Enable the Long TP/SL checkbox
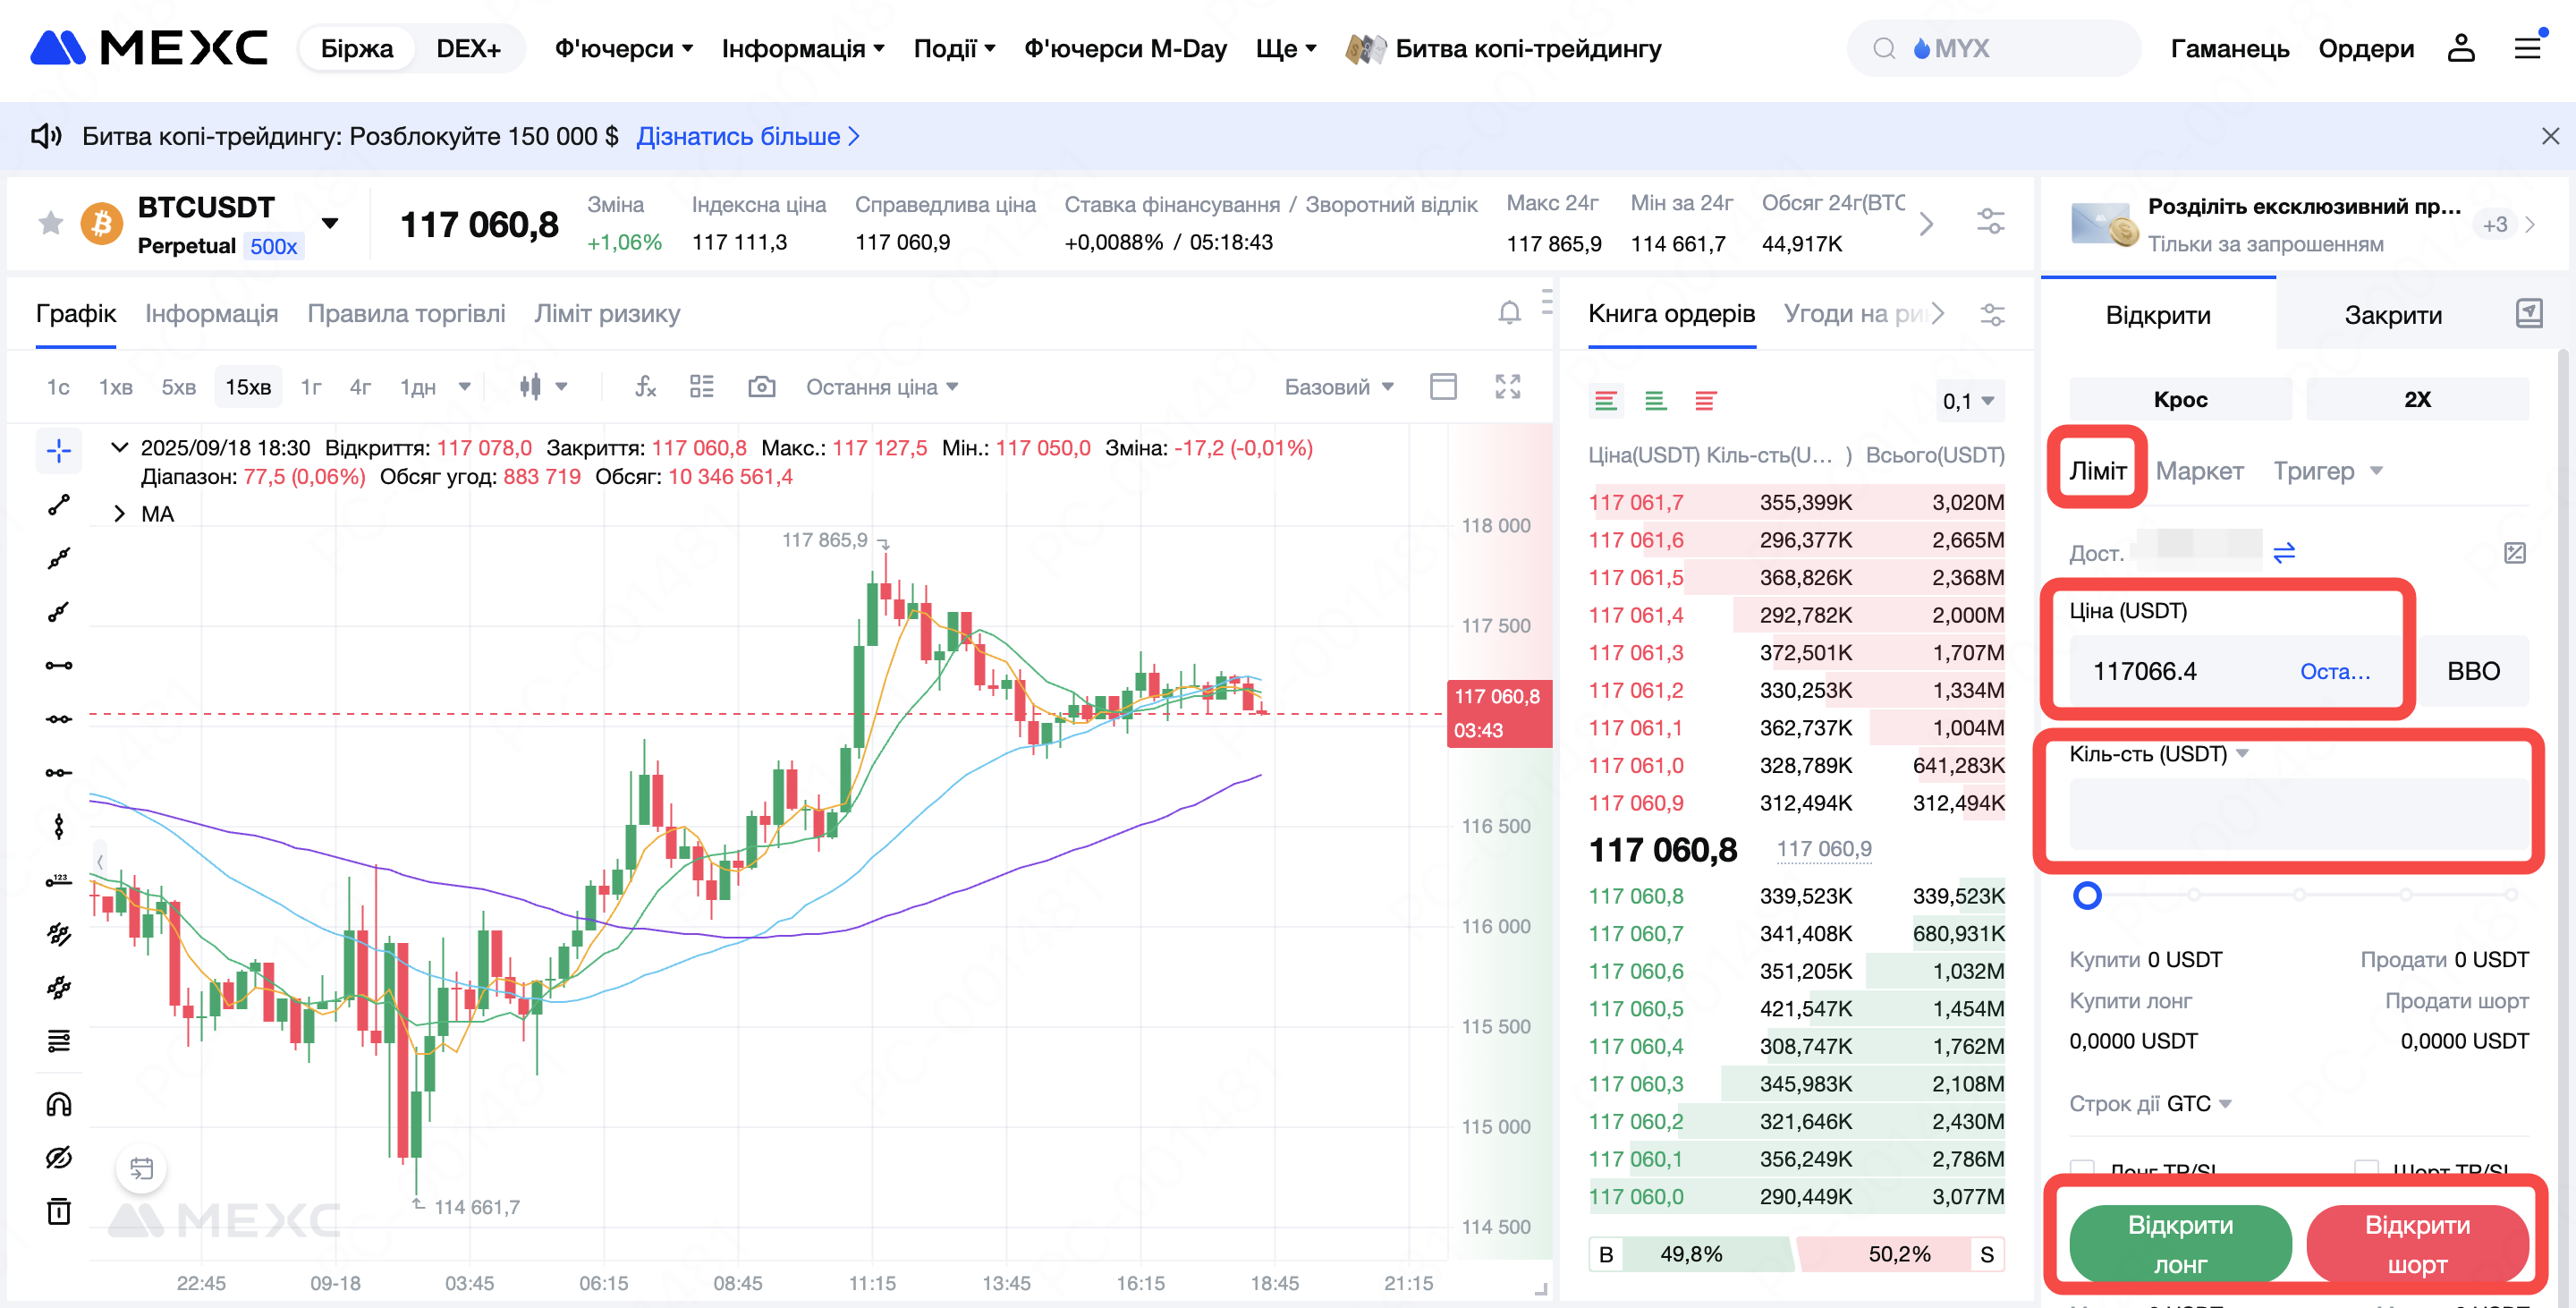Screen dimensions: 2576x1308 pos(2082,1167)
